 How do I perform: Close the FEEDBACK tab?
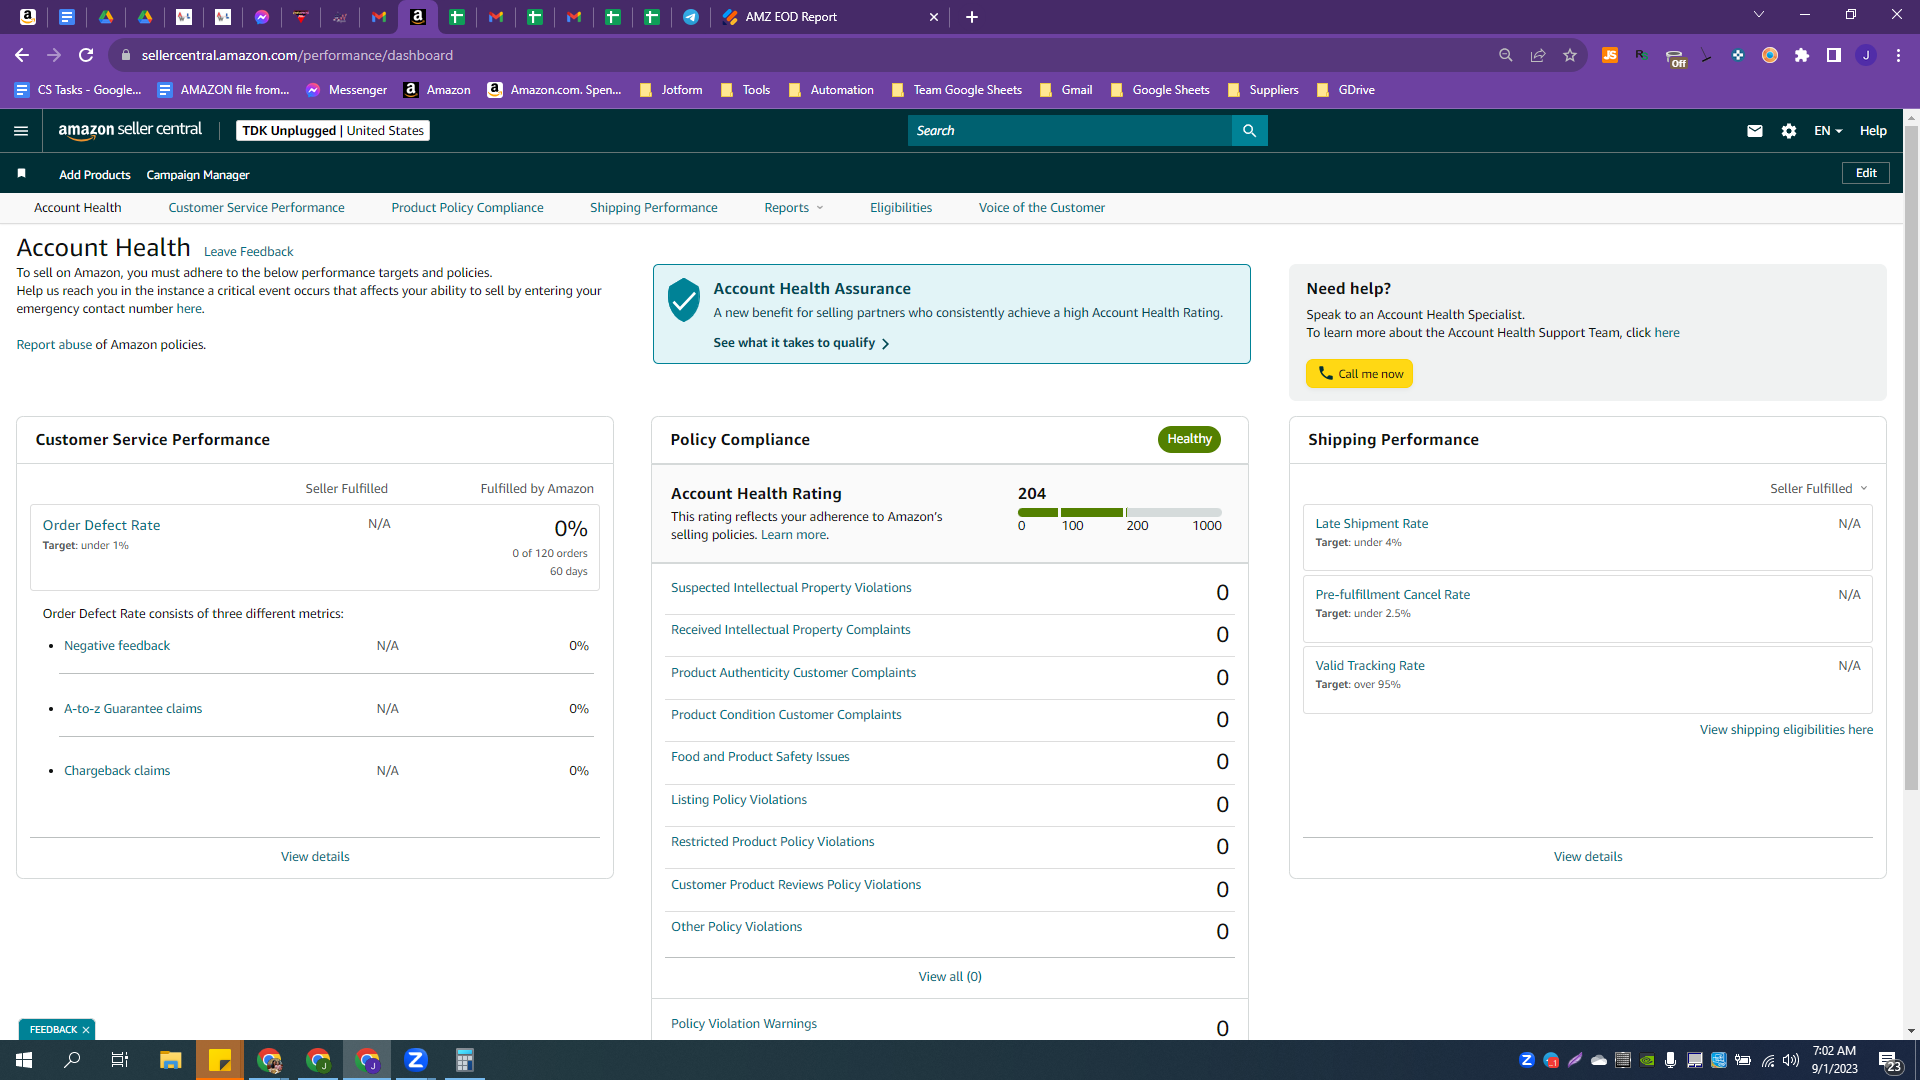point(86,1030)
